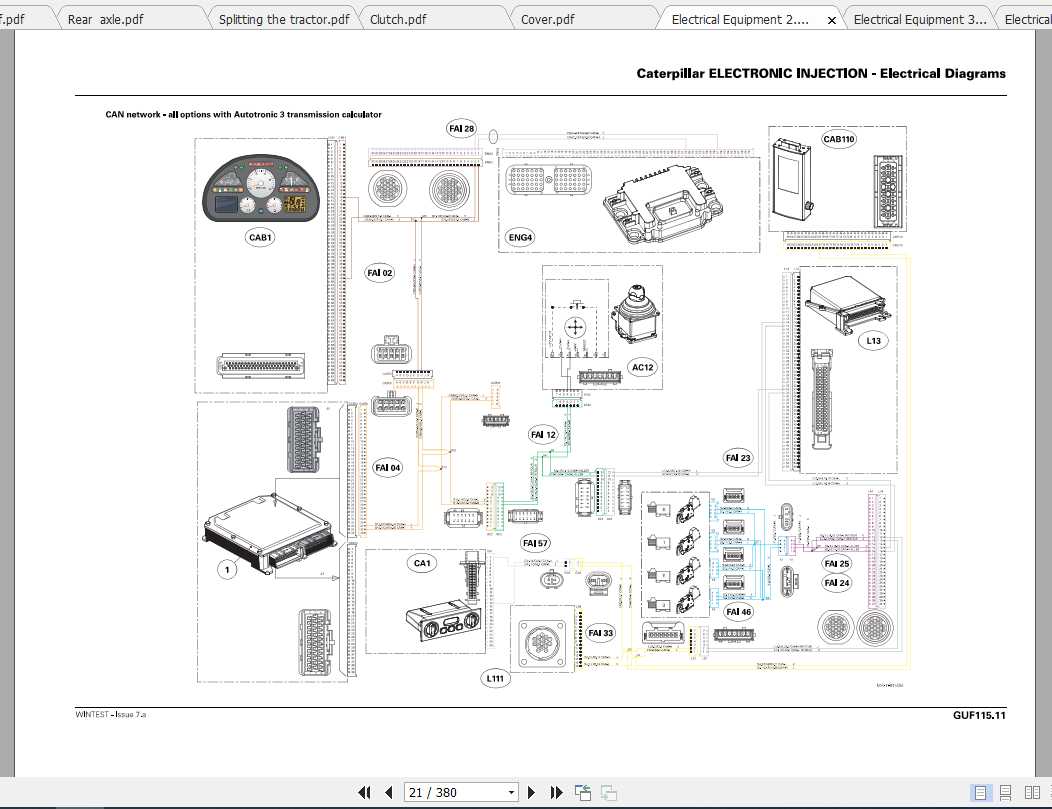Screen dimensions: 1052x809
Task: Click the GUF115.11 document reference
Action: pyautogui.click(x=979, y=715)
